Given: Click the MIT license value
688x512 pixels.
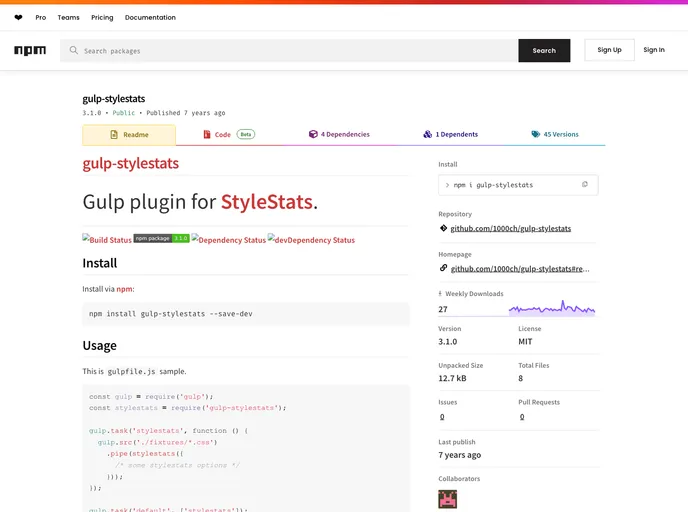Looking at the screenshot, I should (525, 341).
